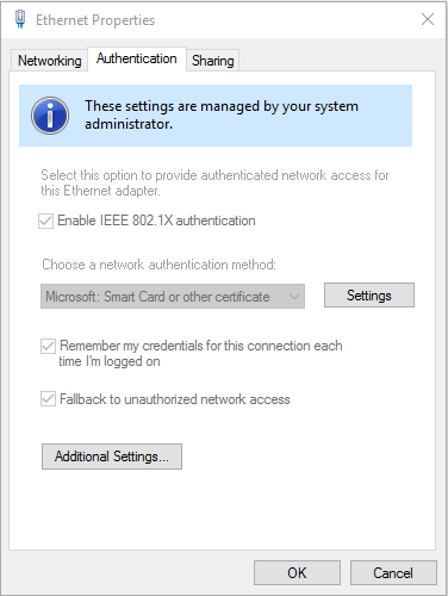448x596 pixels.
Task: Click 'Choose a network authentication method' label
Action: tap(159, 265)
